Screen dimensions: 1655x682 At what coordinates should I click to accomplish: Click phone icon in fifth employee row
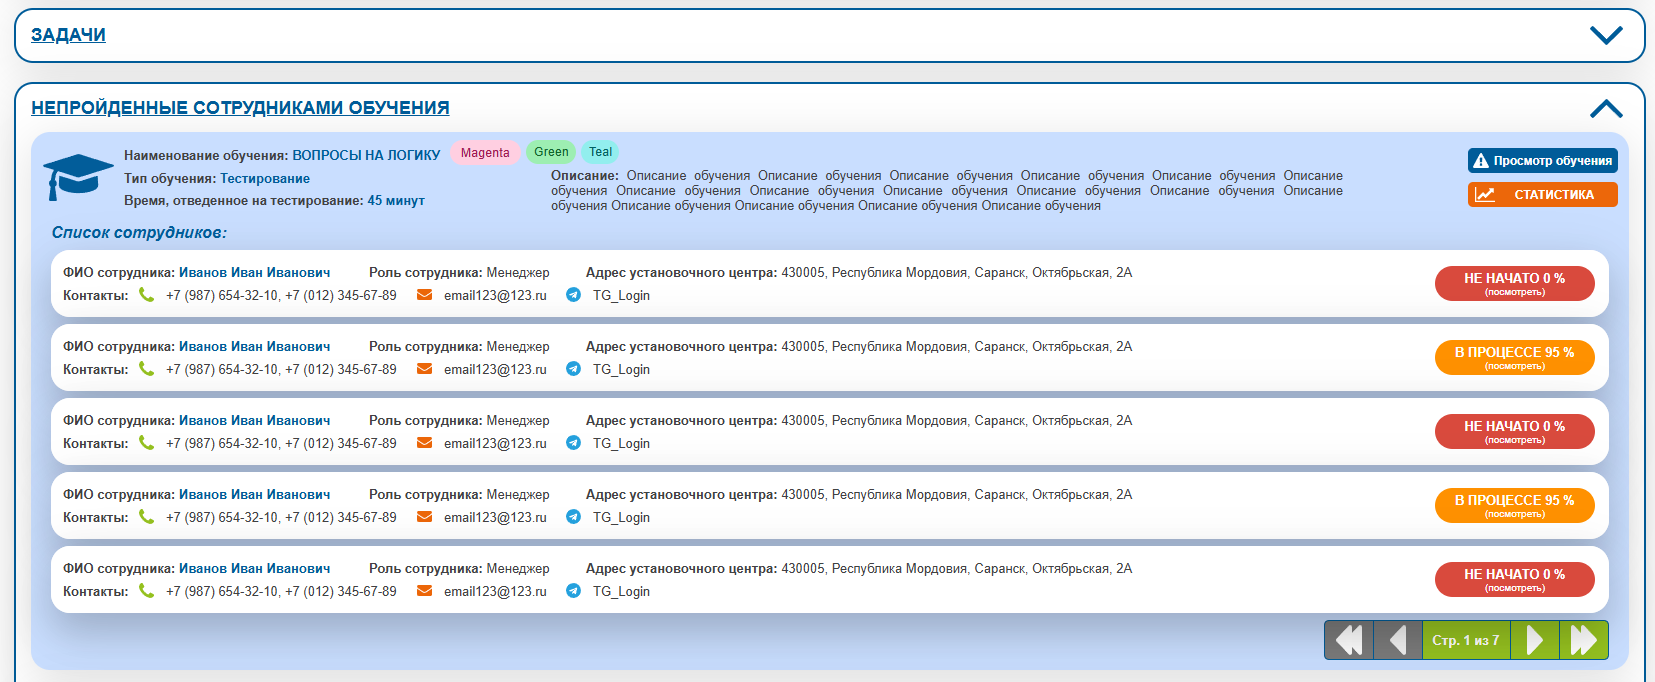point(146,591)
